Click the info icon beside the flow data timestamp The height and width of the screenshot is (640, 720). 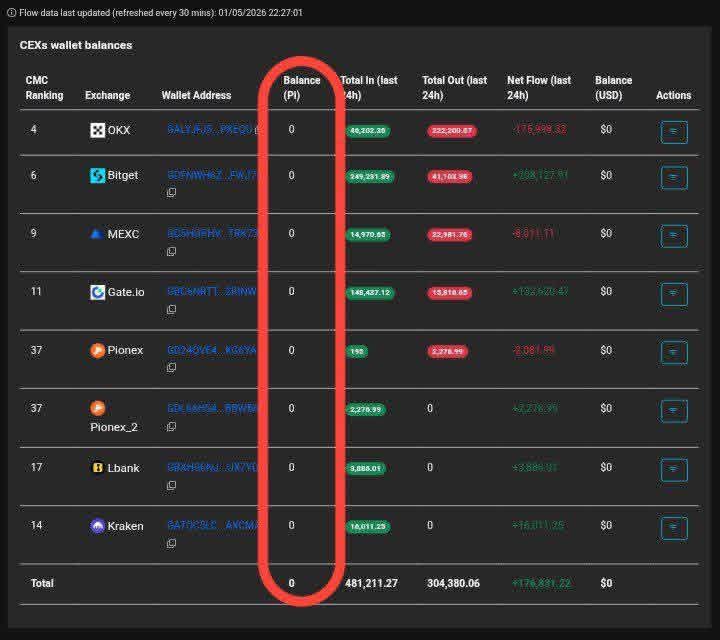(x=11, y=13)
